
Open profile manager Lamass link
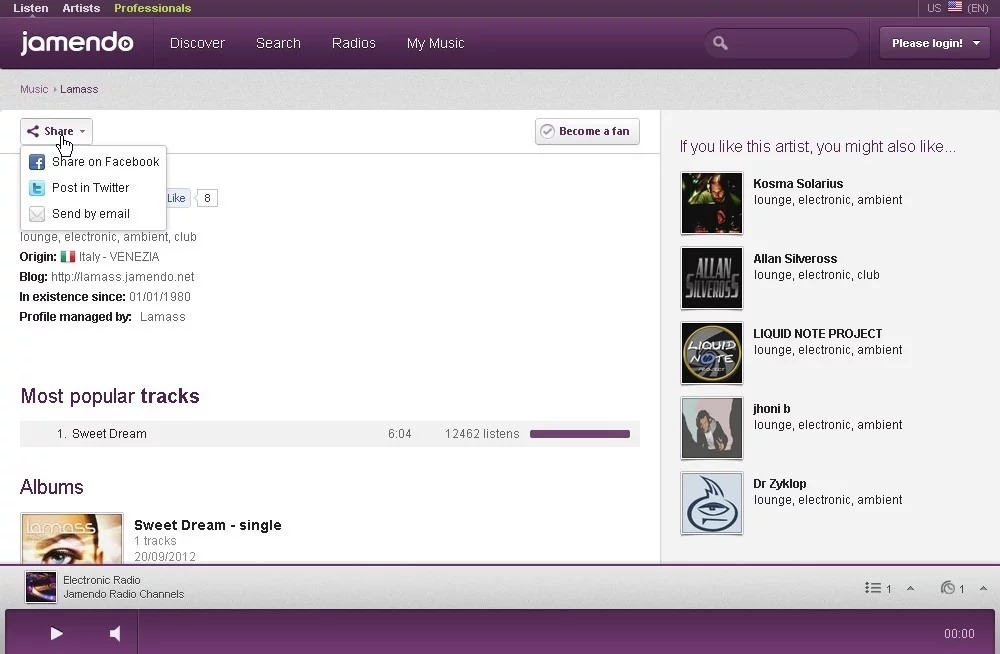[x=163, y=317]
